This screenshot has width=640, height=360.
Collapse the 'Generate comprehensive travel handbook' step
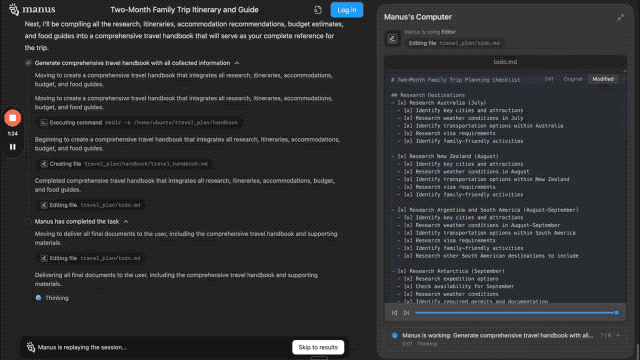237,63
